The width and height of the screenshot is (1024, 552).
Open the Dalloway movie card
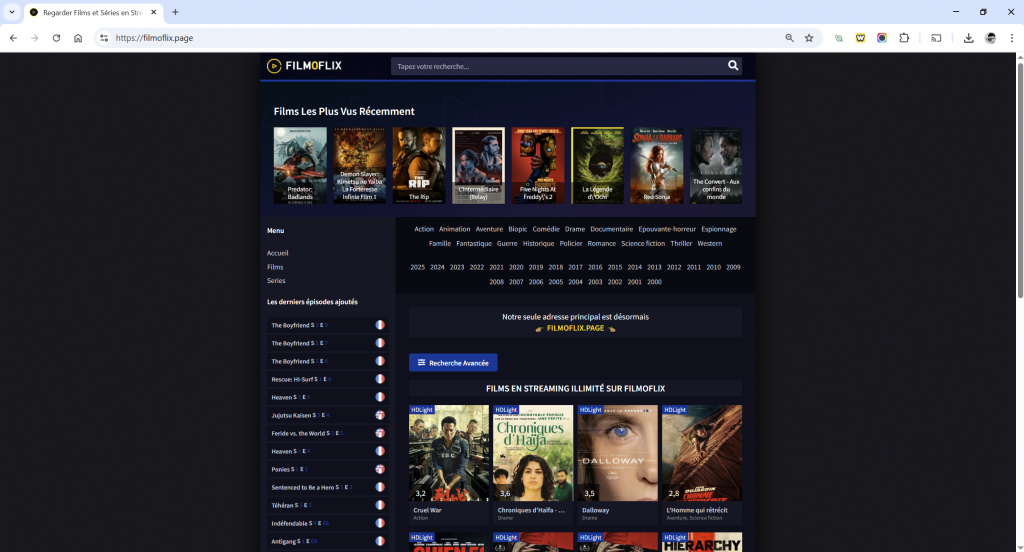[617, 464]
